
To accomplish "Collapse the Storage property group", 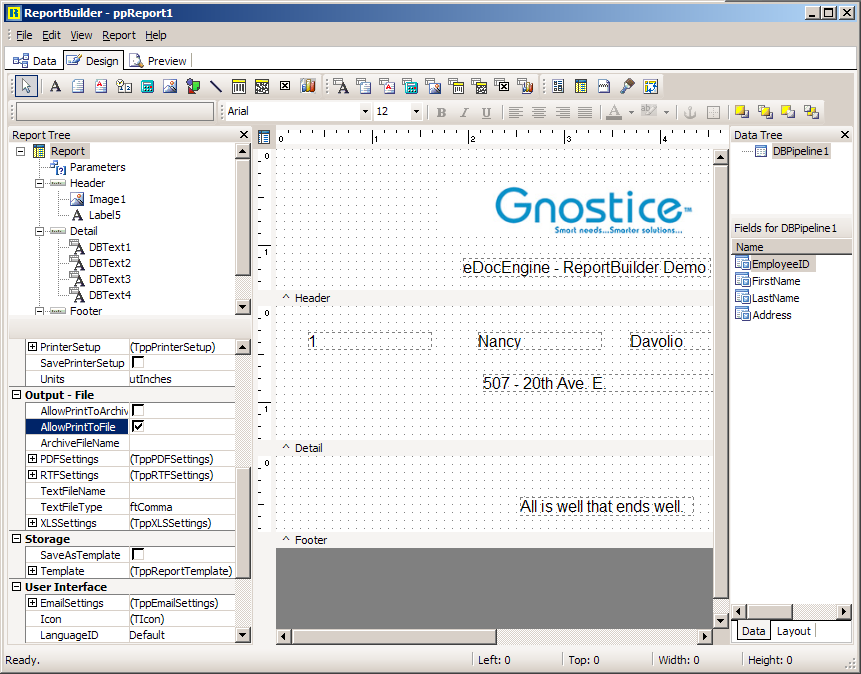I will tap(16, 538).
